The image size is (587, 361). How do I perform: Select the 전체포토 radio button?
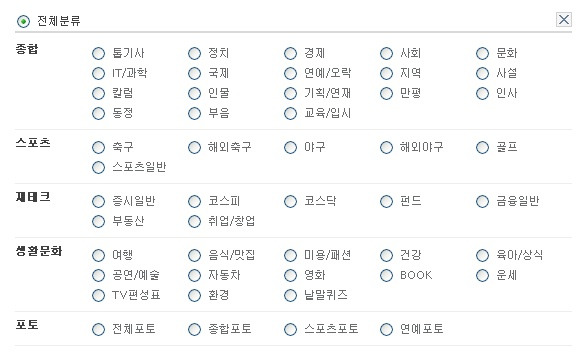[x=98, y=330]
